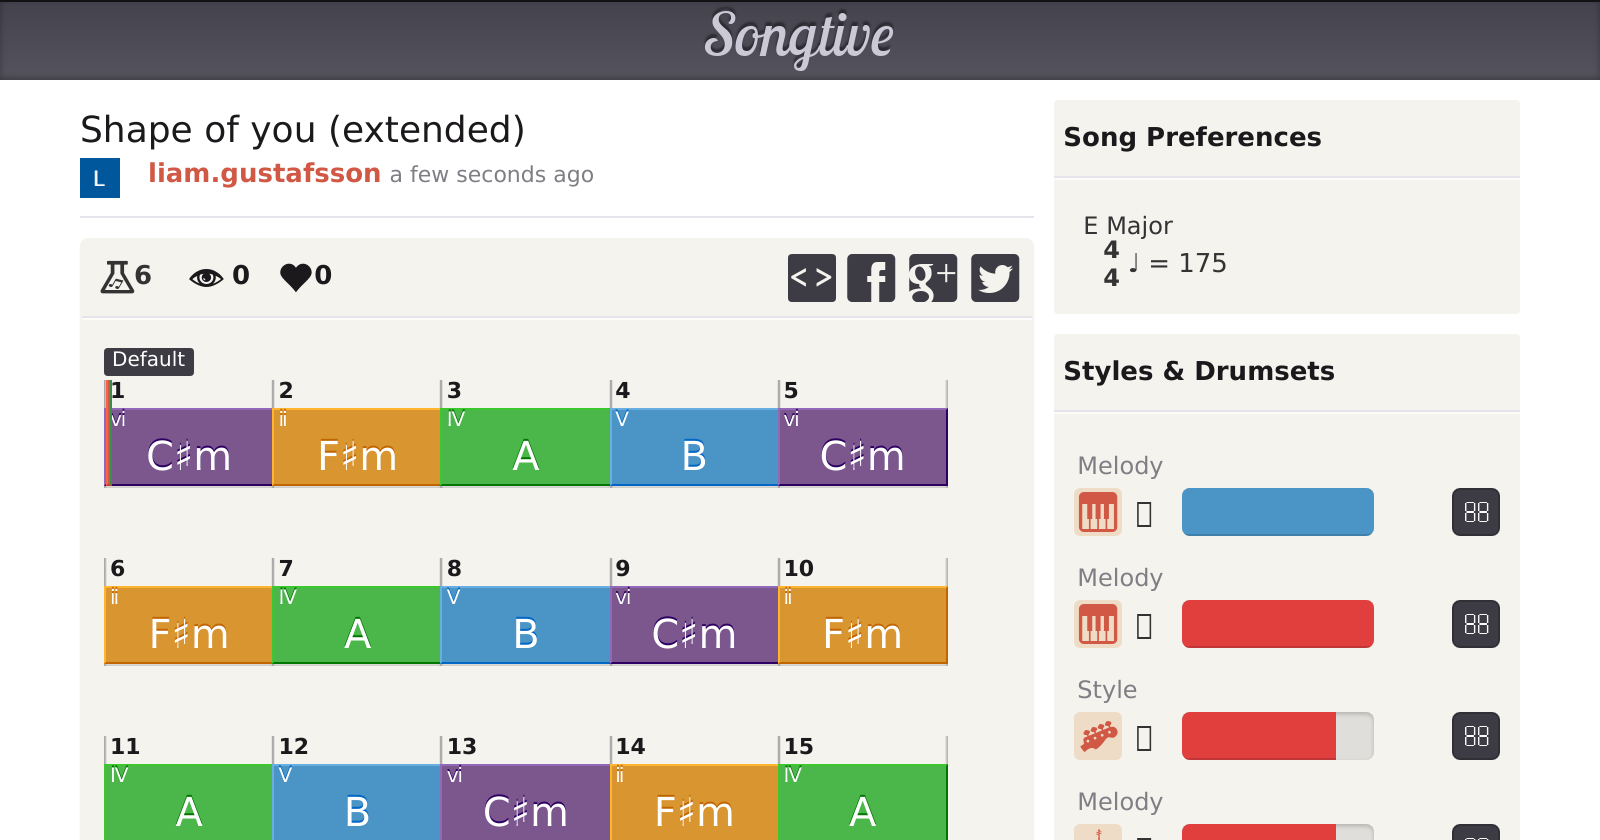Toggle the small box beside the Style guitar icon
Image resolution: width=1600 pixels, height=840 pixels.
(x=1145, y=738)
